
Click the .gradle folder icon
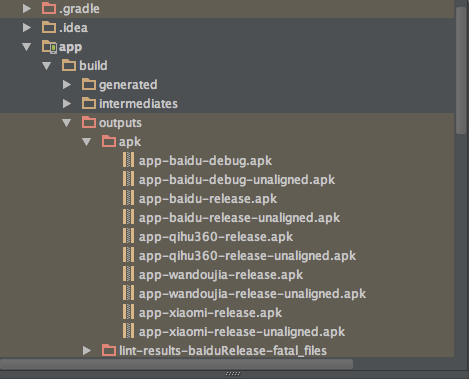(49, 8)
